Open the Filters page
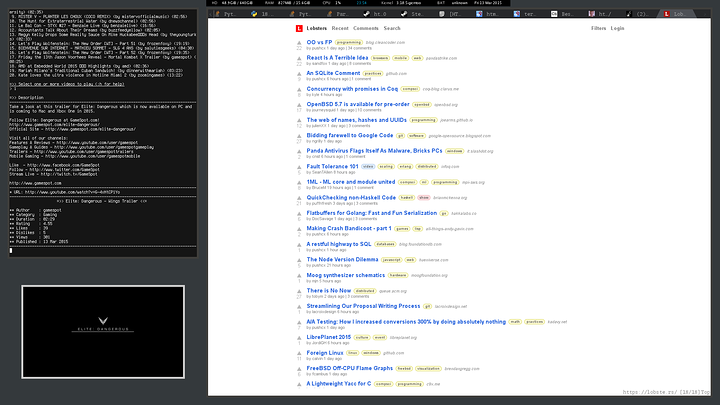This screenshot has height=405, width=720. coord(598,28)
